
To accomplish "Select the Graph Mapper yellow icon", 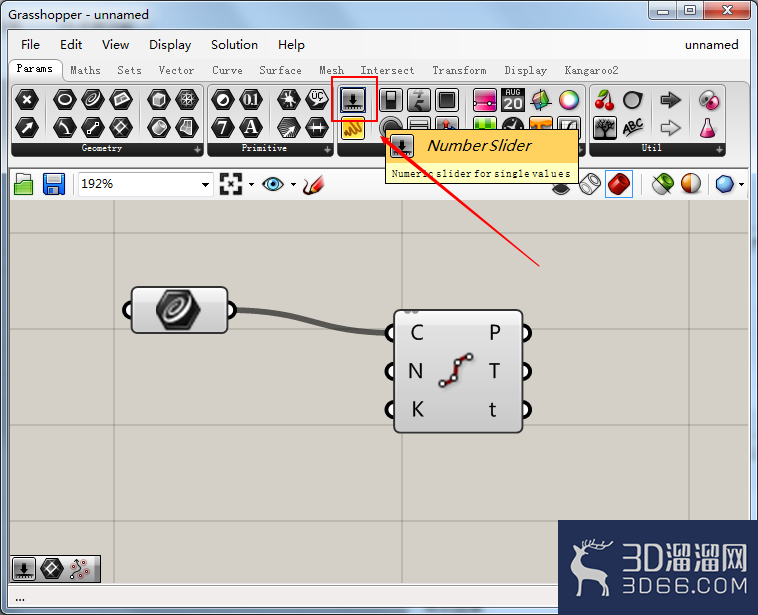I will pyautogui.click(x=353, y=128).
